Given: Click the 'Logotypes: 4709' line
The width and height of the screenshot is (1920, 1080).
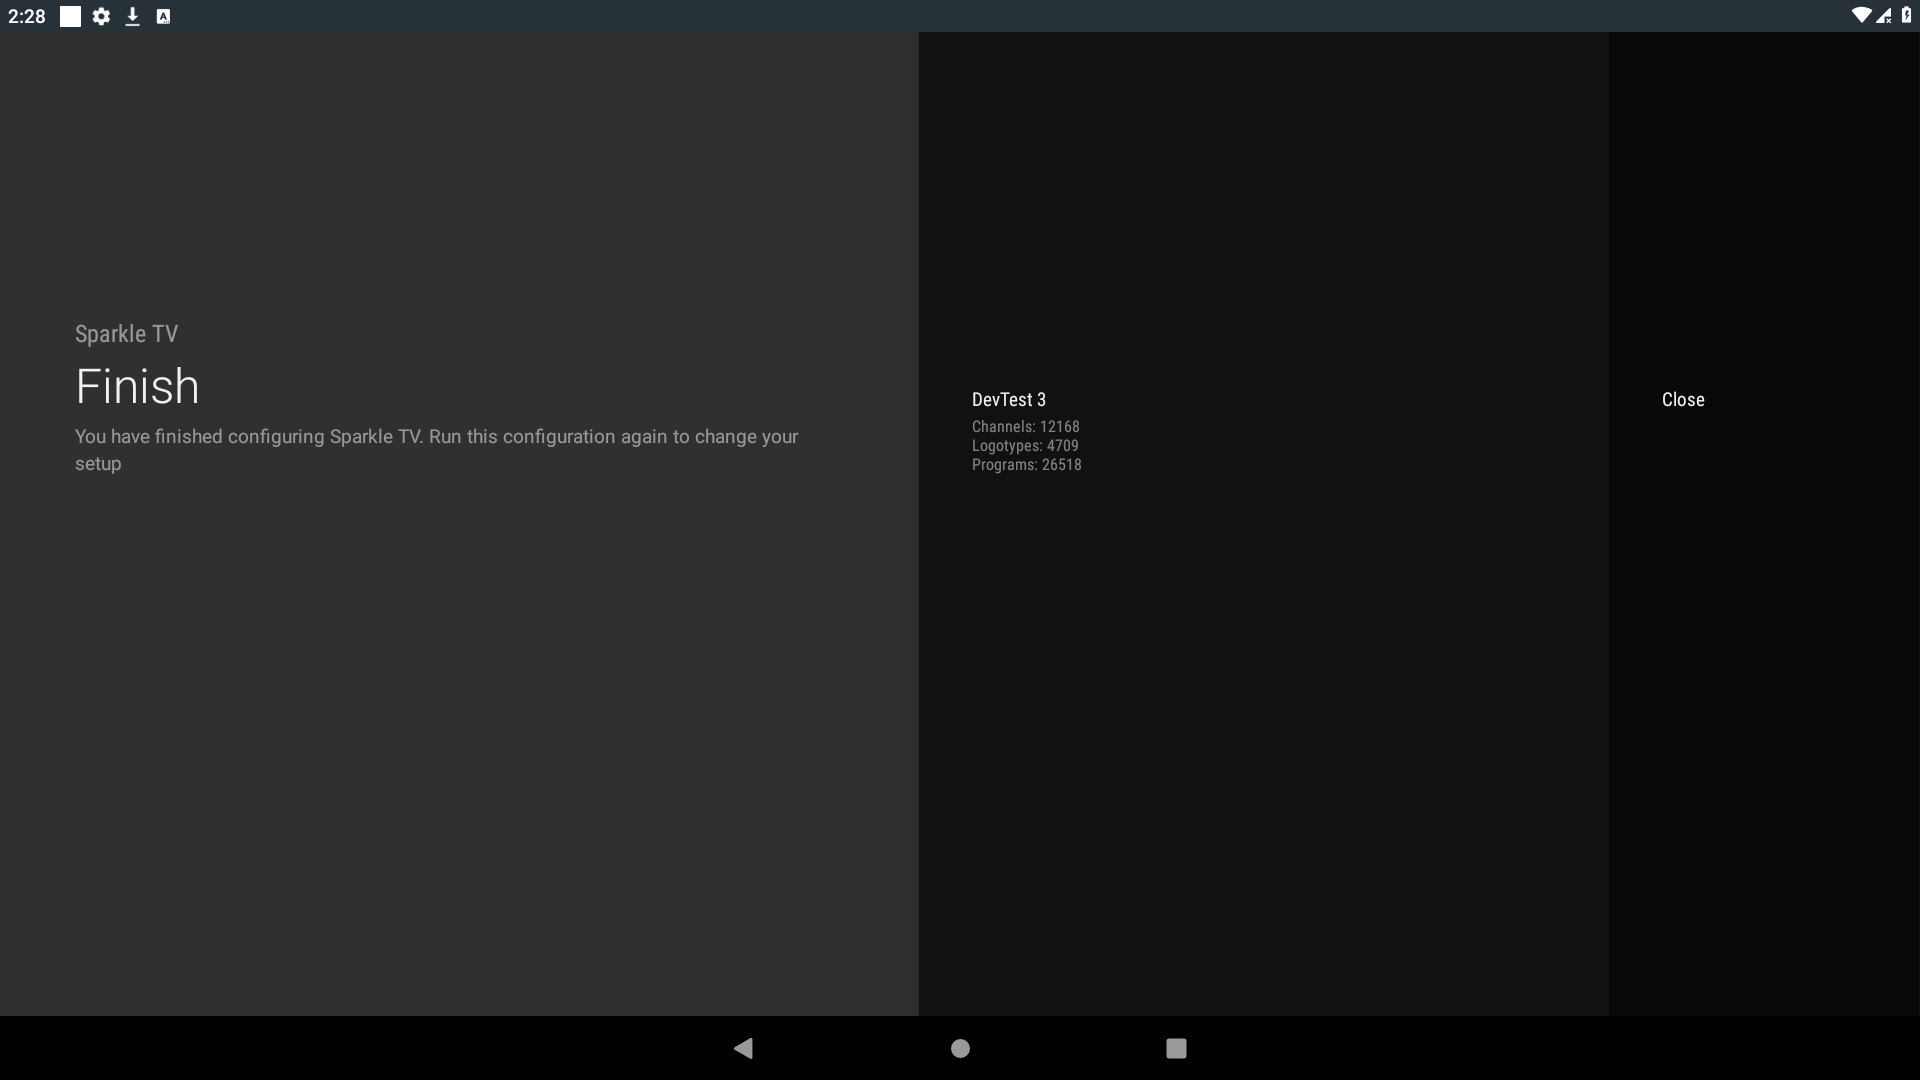Looking at the screenshot, I should tap(1025, 446).
